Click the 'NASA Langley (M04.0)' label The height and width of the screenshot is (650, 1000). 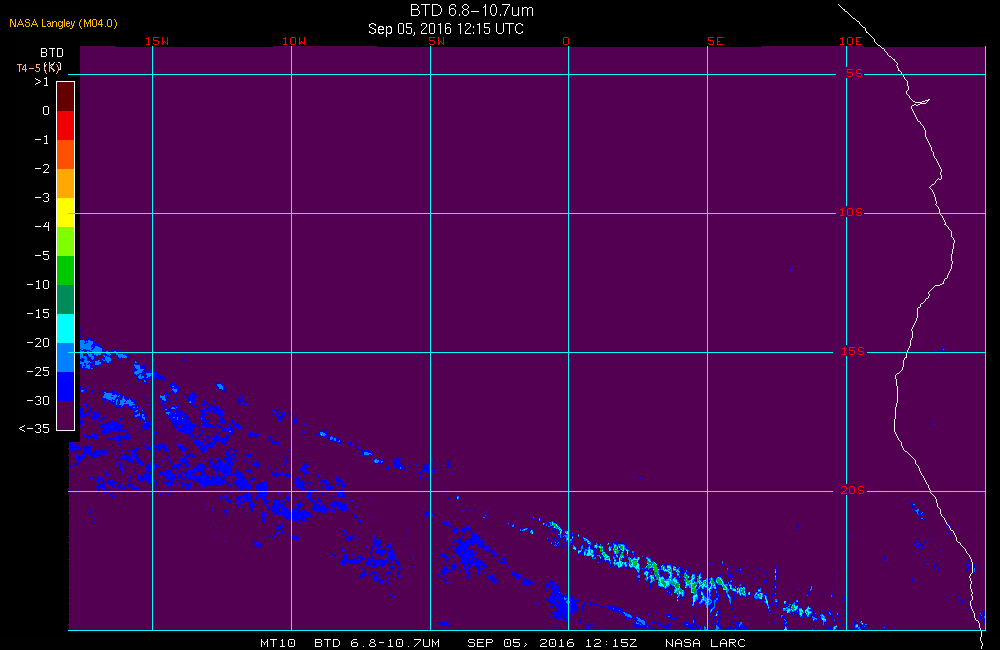coord(63,23)
